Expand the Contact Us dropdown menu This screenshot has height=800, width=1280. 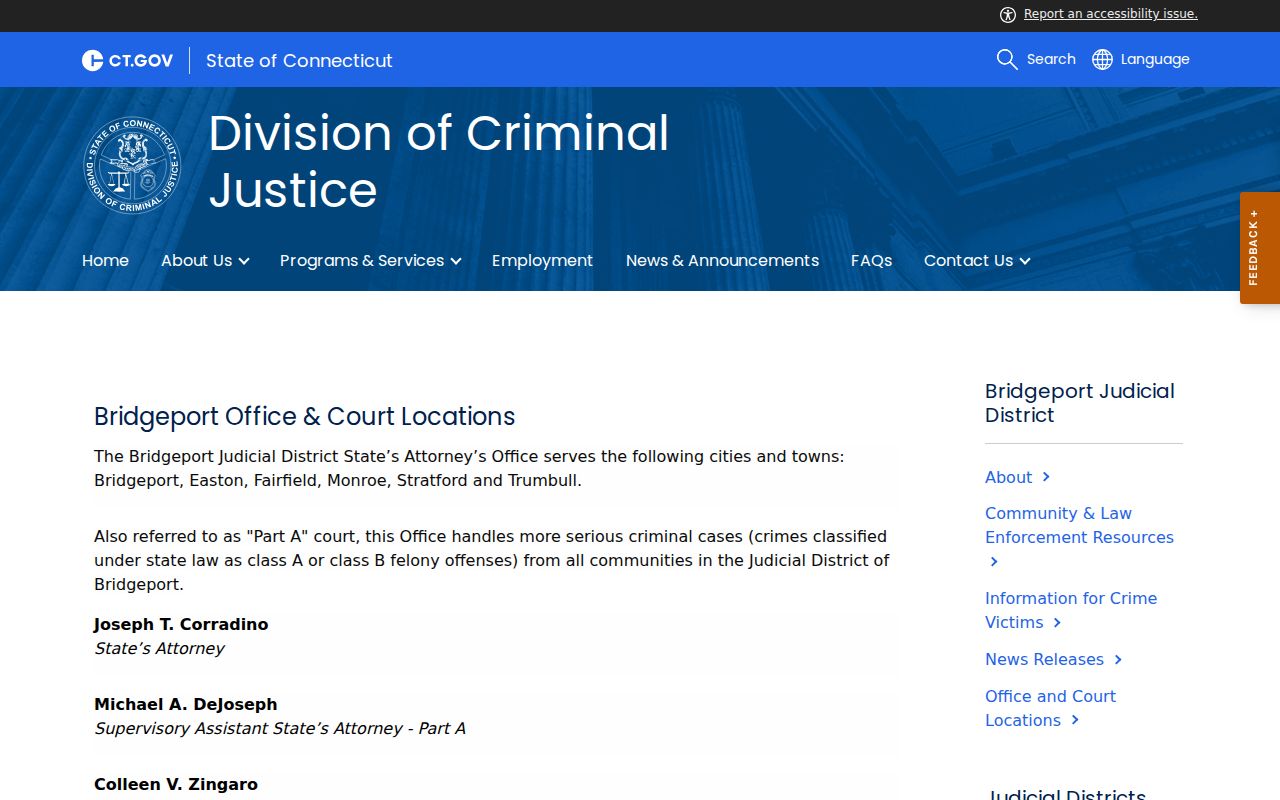coord(977,260)
